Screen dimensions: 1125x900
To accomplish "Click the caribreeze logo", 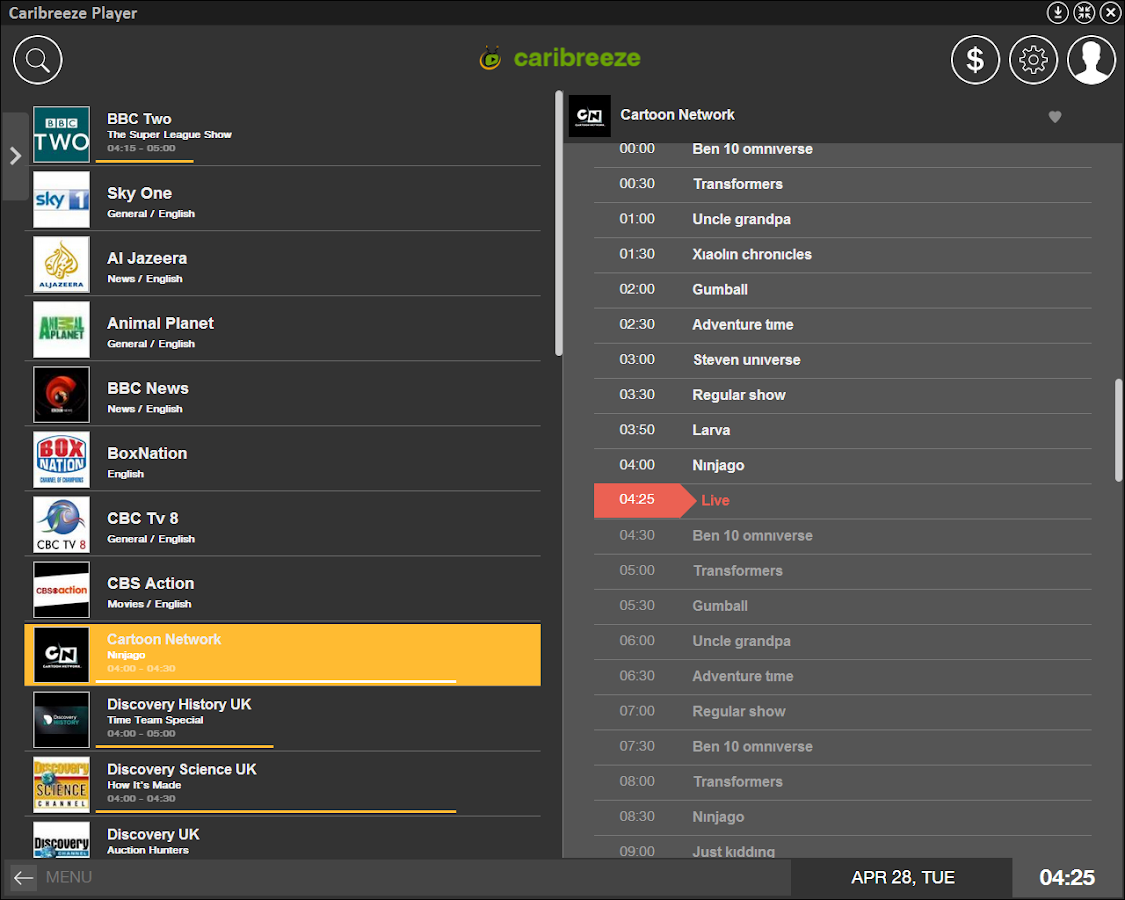I will click(x=560, y=58).
